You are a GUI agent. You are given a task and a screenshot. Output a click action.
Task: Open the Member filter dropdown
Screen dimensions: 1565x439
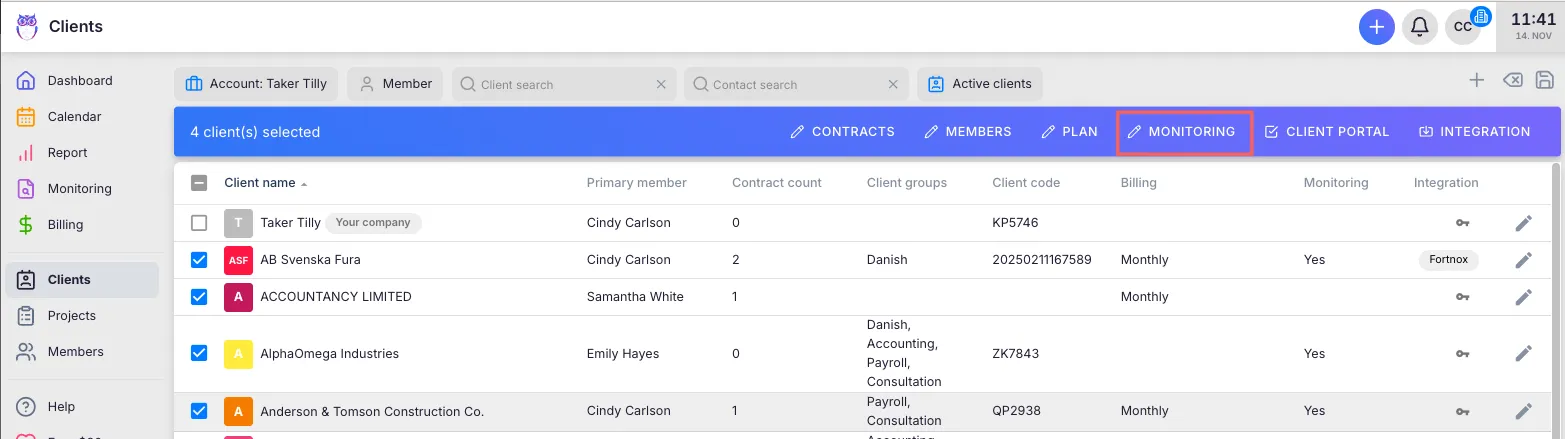pyautogui.click(x=395, y=84)
